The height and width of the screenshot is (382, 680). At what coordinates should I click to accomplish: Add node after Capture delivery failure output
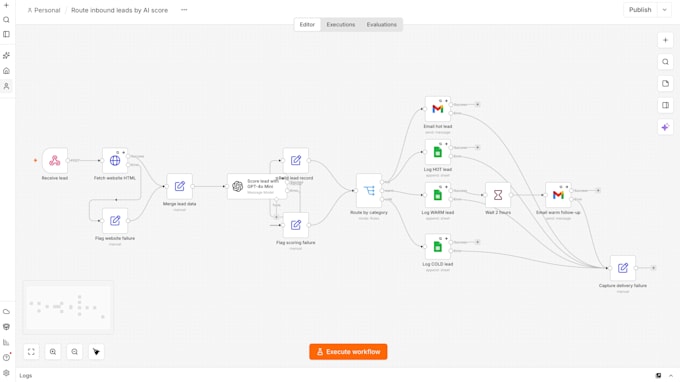[653, 268]
